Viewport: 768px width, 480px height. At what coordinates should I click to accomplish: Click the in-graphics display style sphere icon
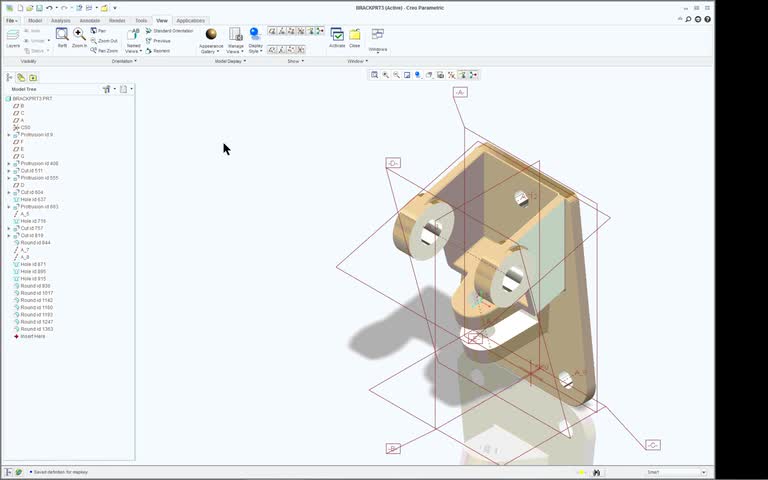pyautogui.click(x=418, y=75)
